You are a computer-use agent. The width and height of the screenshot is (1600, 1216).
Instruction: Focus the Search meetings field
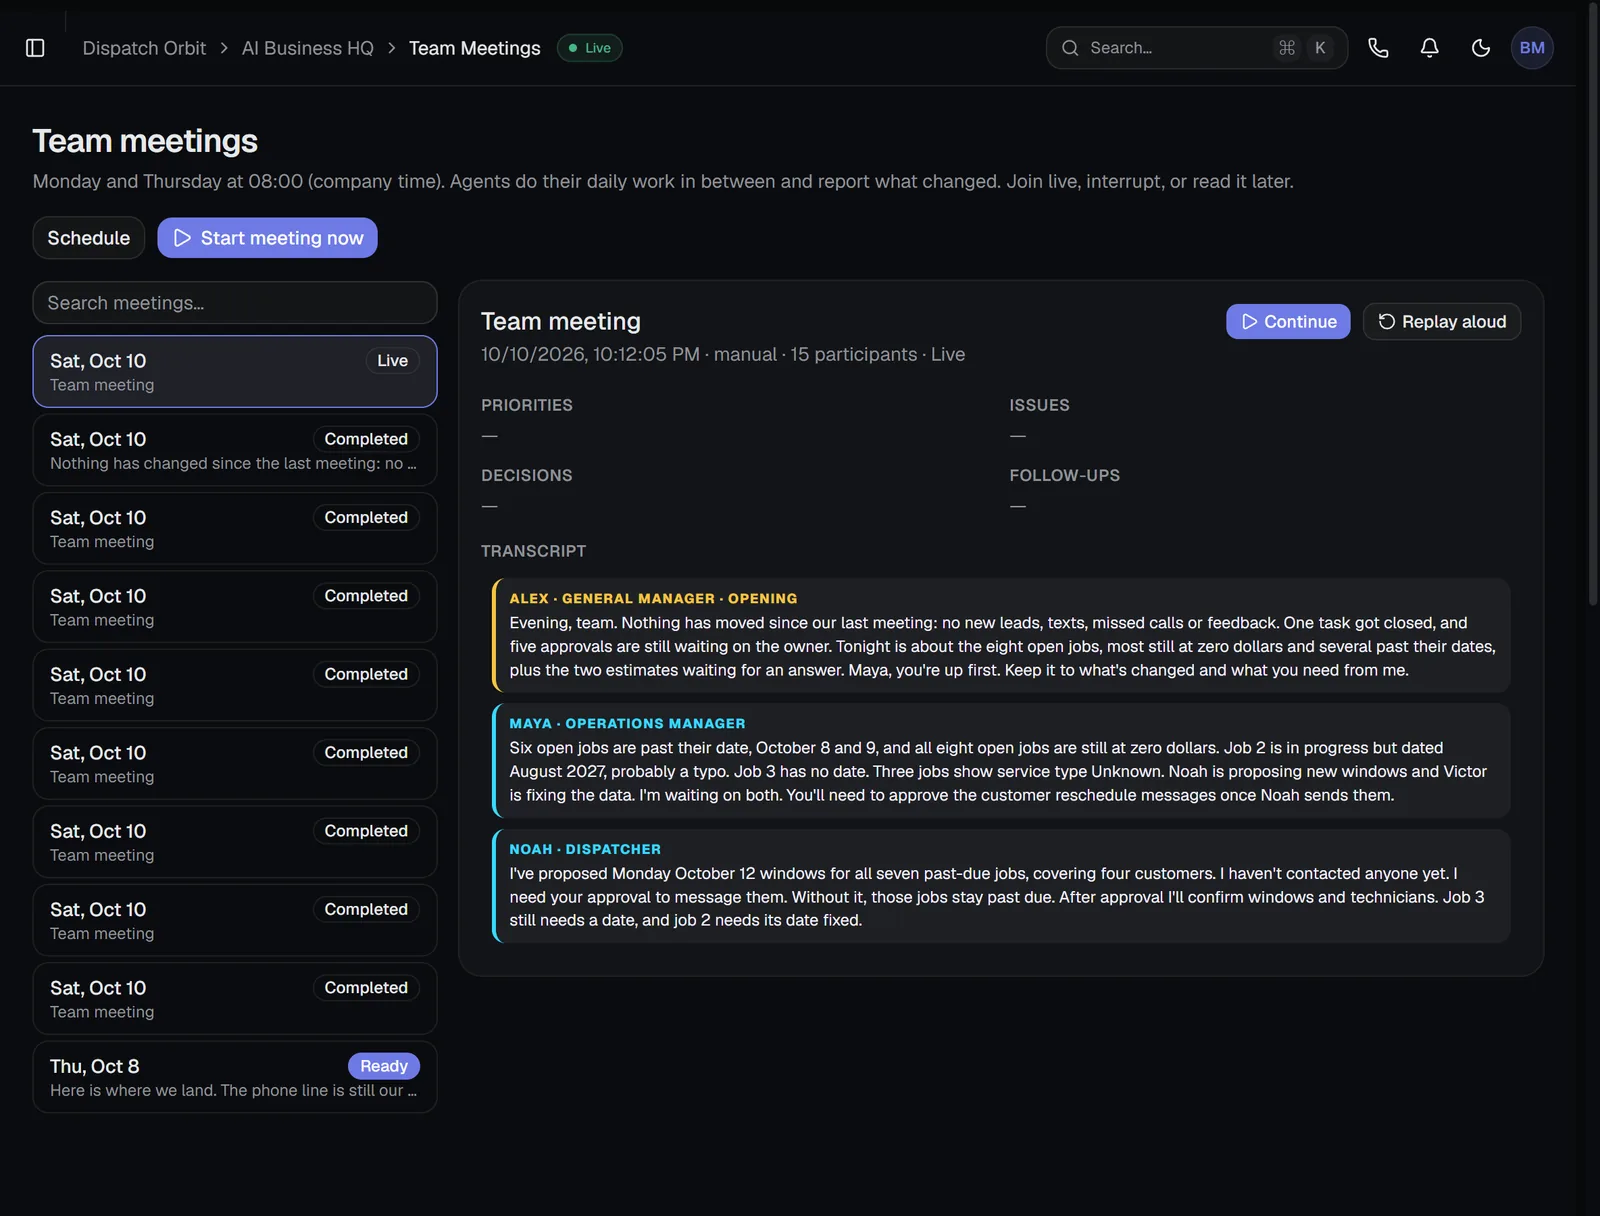click(x=235, y=303)
